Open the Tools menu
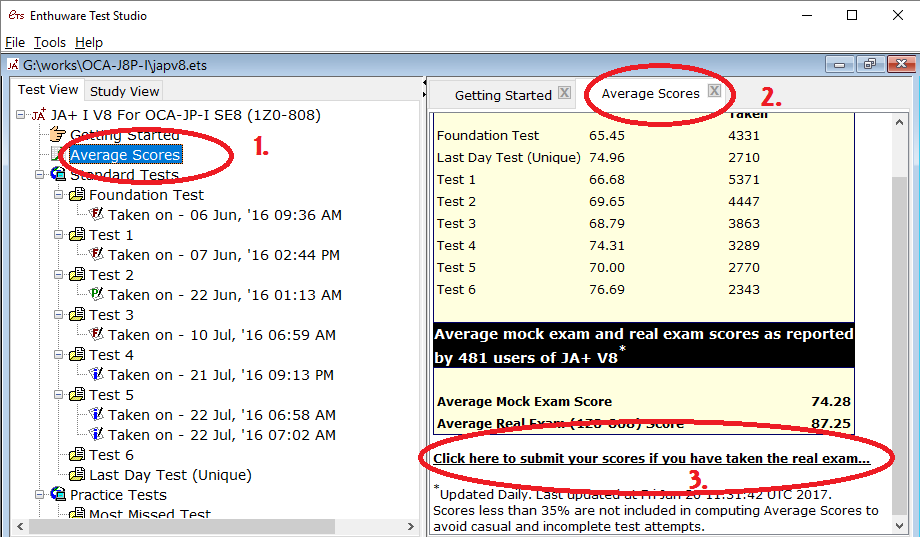 [x=50, y=42]
